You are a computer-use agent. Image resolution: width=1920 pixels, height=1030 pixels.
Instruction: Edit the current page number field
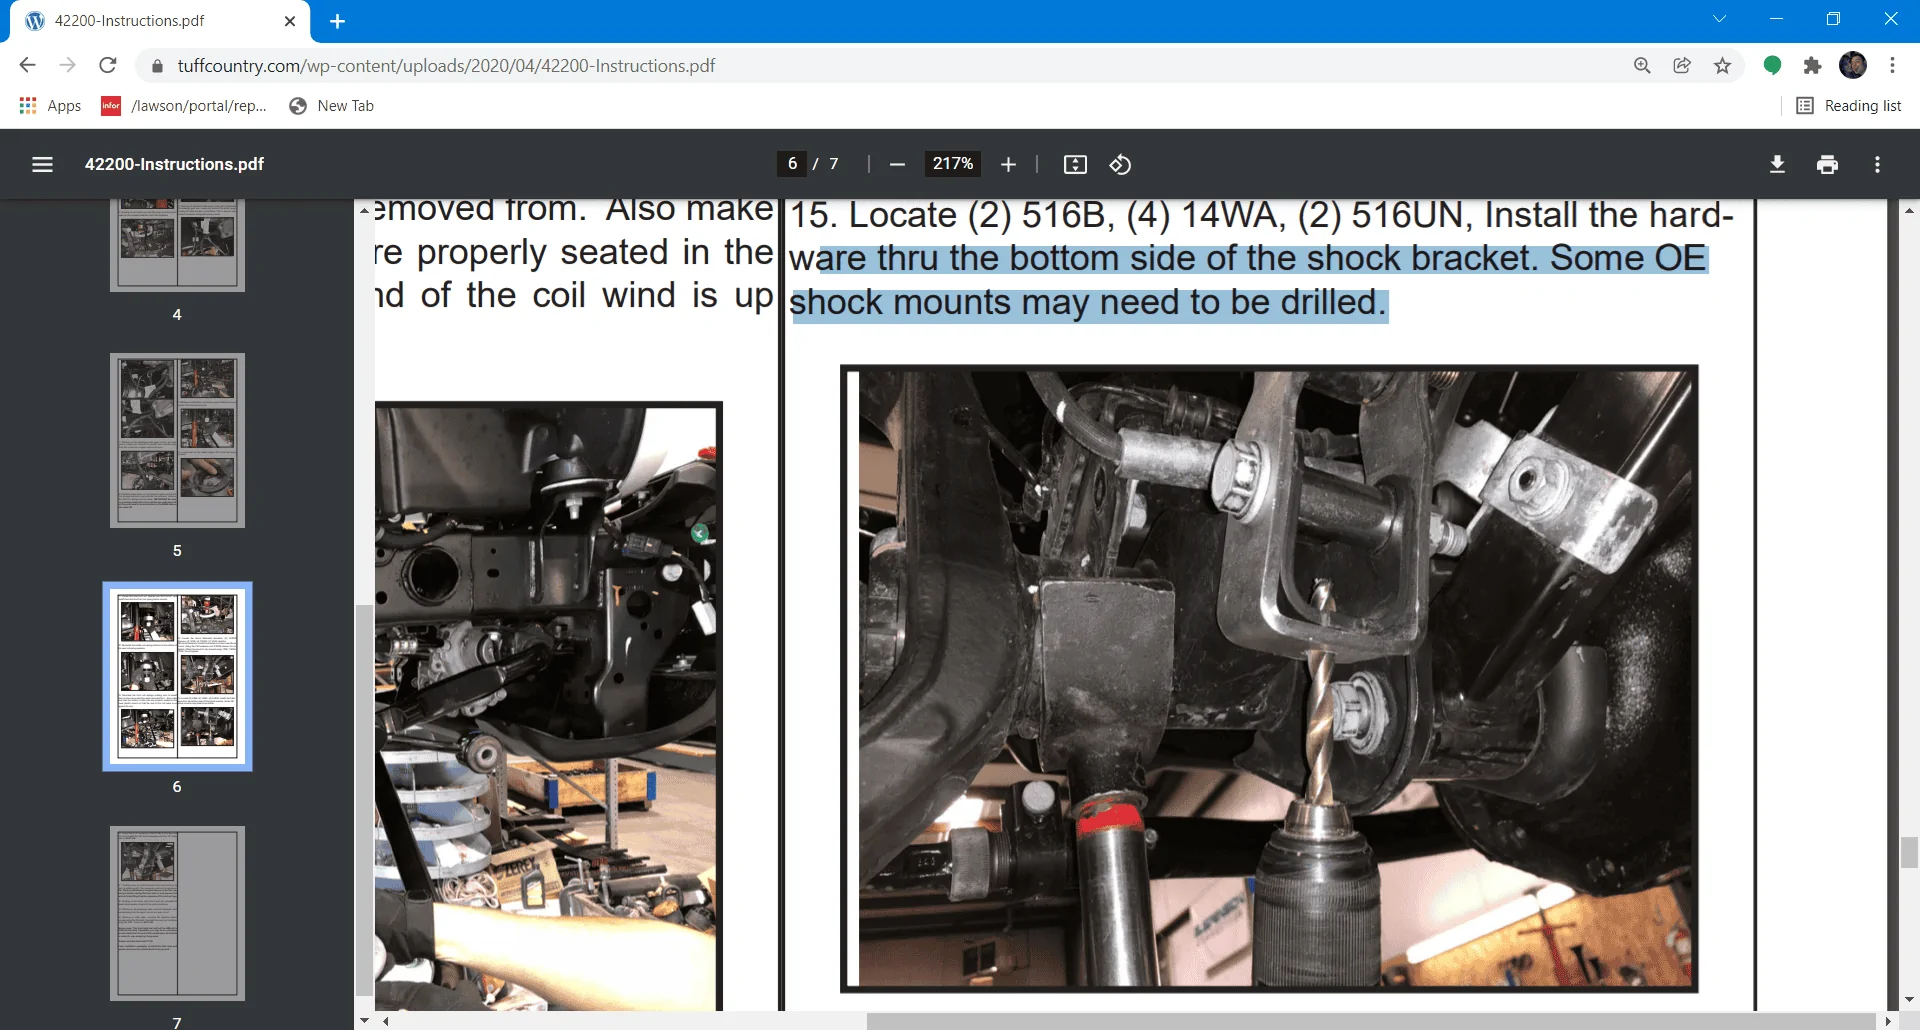coord(792,164)
